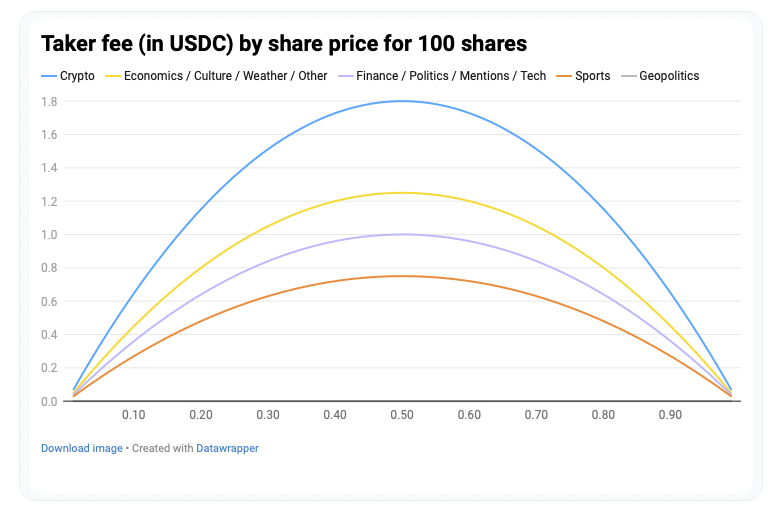Image resolution: width=777 pixels, height=516 pixels.
Task: Click the purple Finance legend line swatch
Action: click(x=347, y=76)
